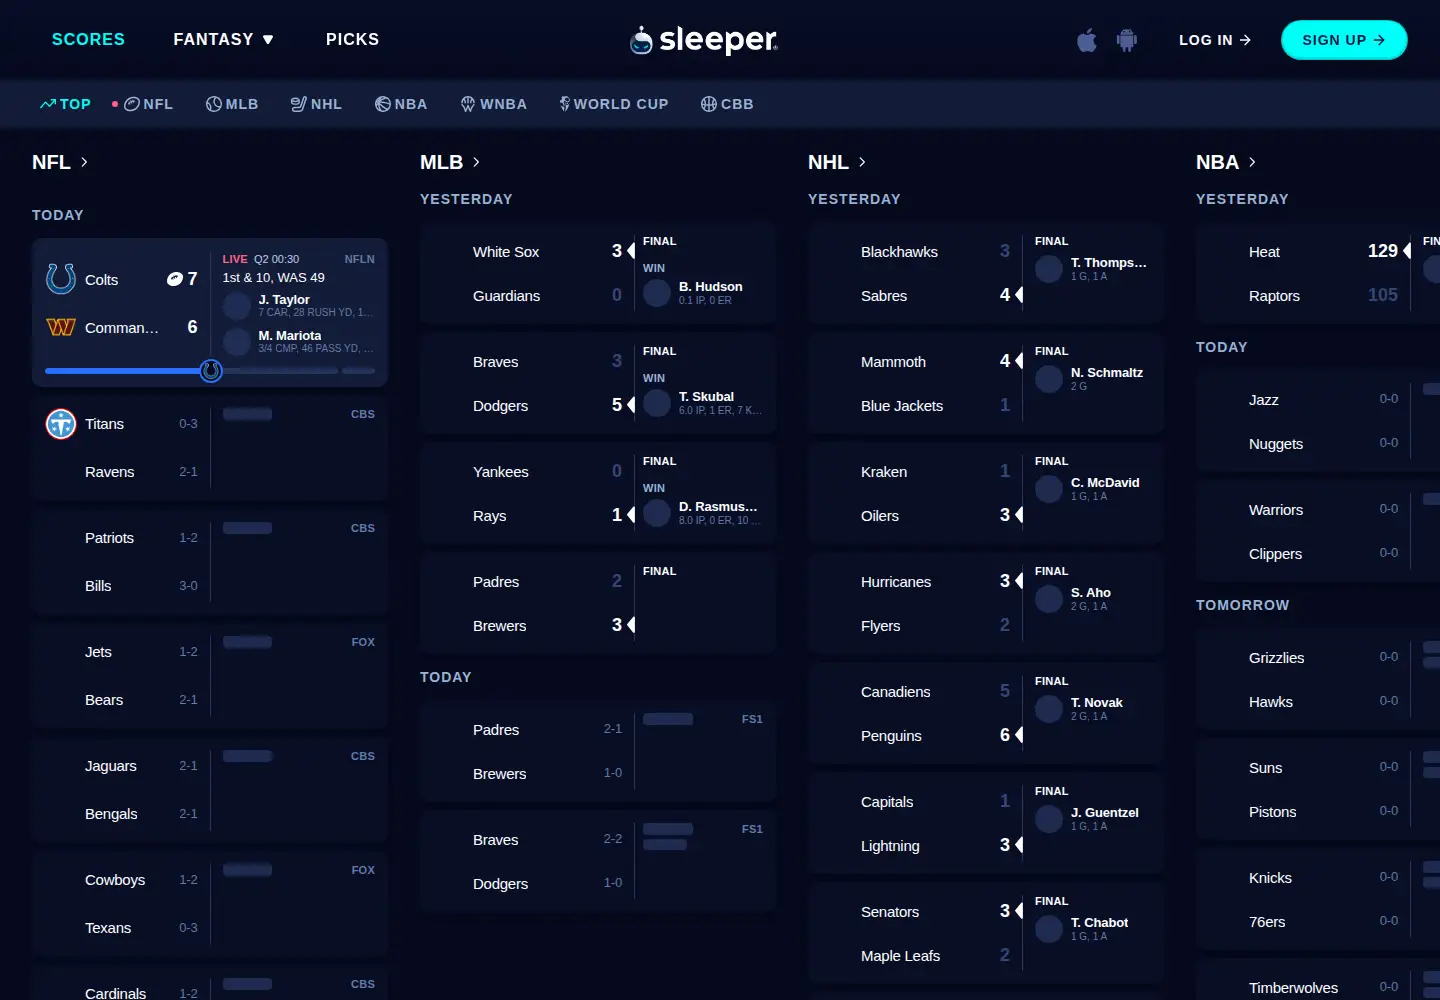Open the Apple app download icon
1440x1000 pixels.
tap(1087, 40)
